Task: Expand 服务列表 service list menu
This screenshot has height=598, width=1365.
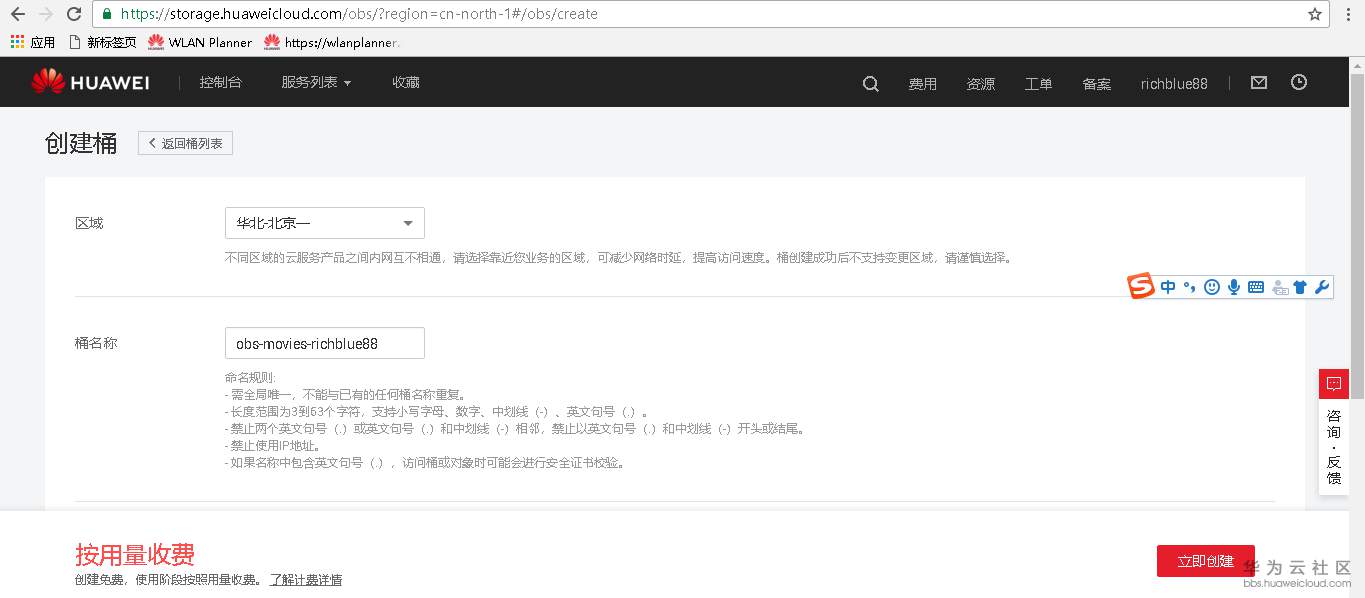Action: (316, 83)
